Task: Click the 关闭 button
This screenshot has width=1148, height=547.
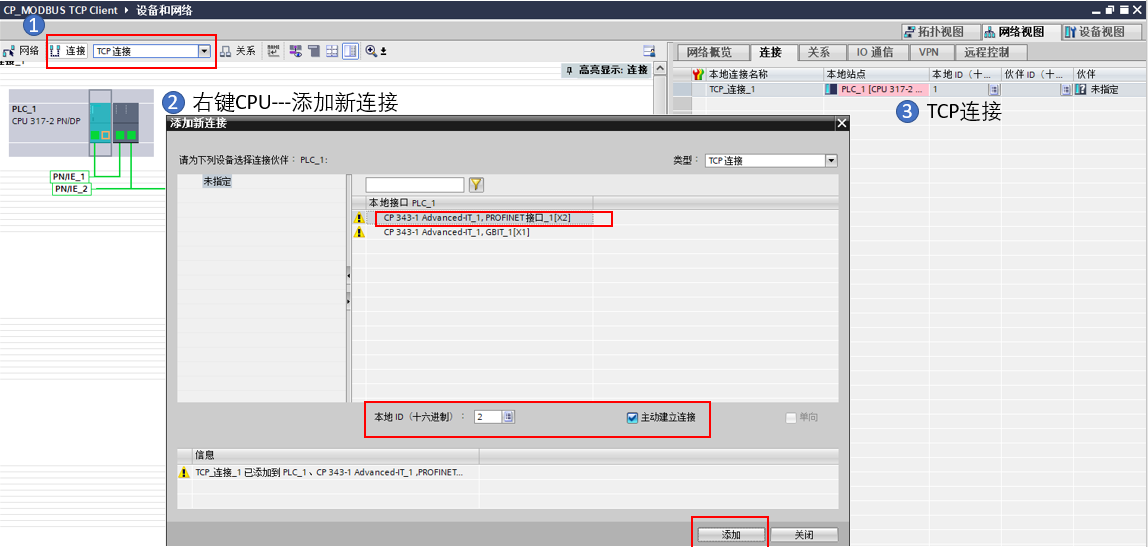Action: [x=804, y=535]
